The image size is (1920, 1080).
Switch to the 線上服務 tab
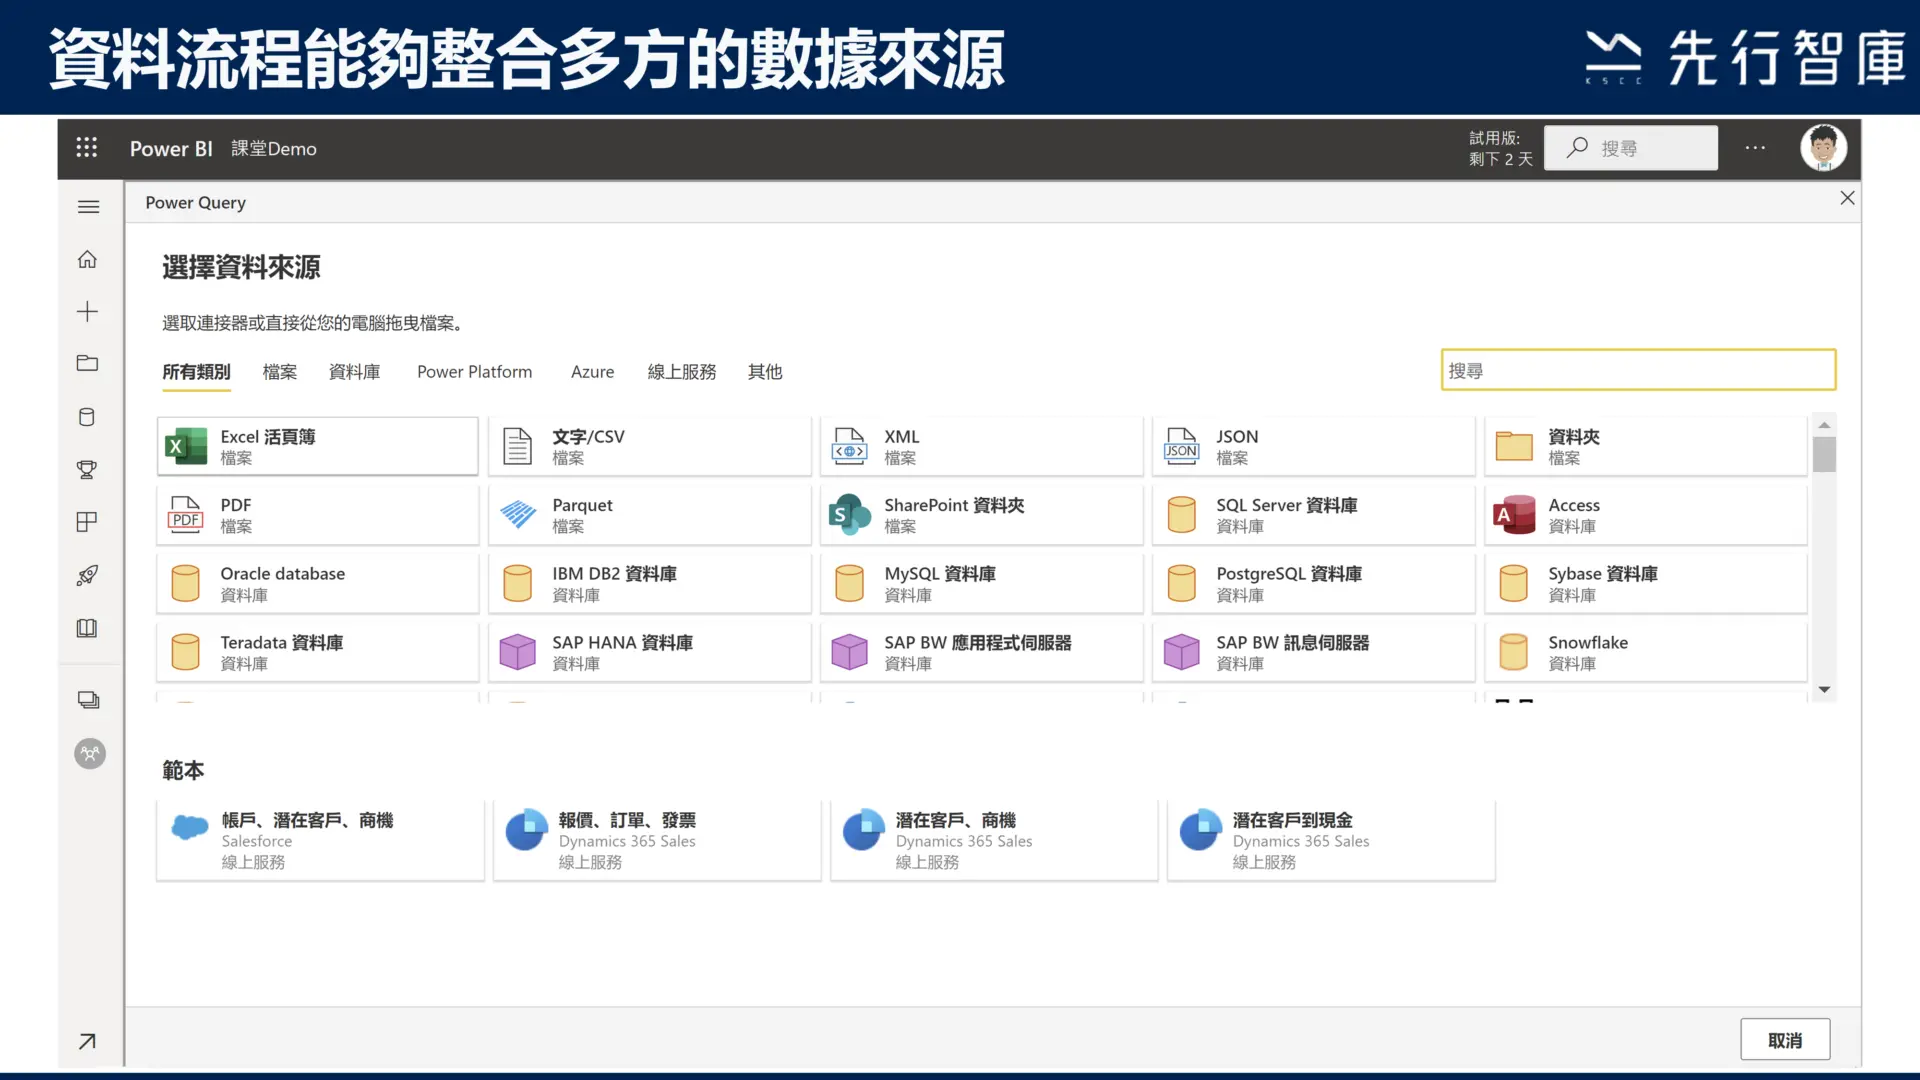[x=682, y=372]
